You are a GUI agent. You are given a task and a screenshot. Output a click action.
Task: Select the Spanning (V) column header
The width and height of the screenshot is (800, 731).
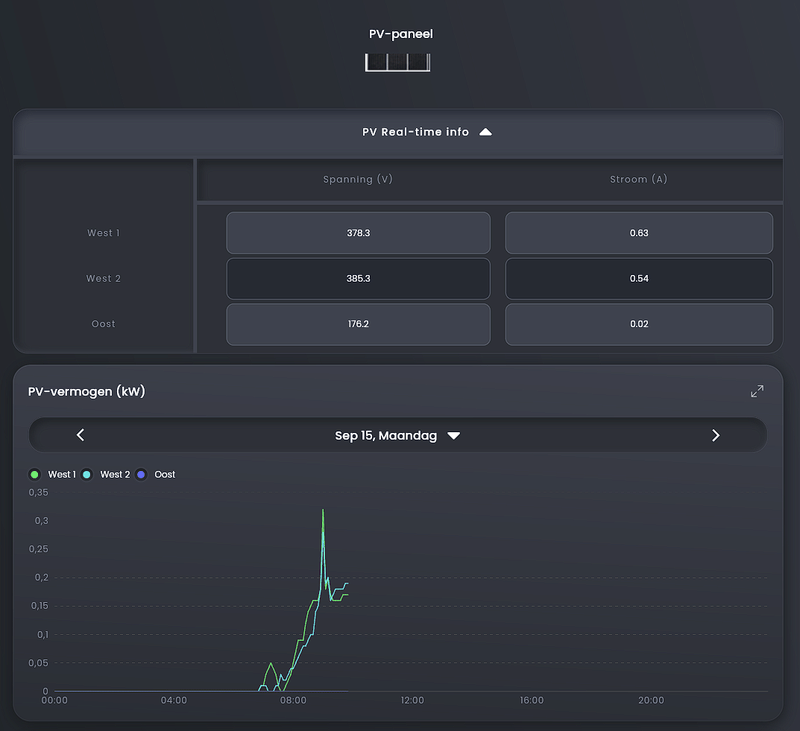pos(358,179)
